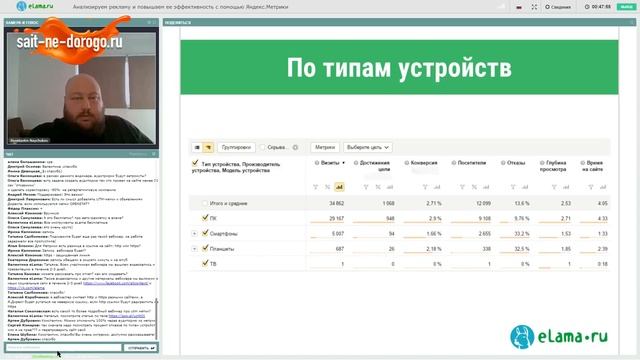
Task: Uncheck the ПК row checkbox
Action: coord(205,218)
